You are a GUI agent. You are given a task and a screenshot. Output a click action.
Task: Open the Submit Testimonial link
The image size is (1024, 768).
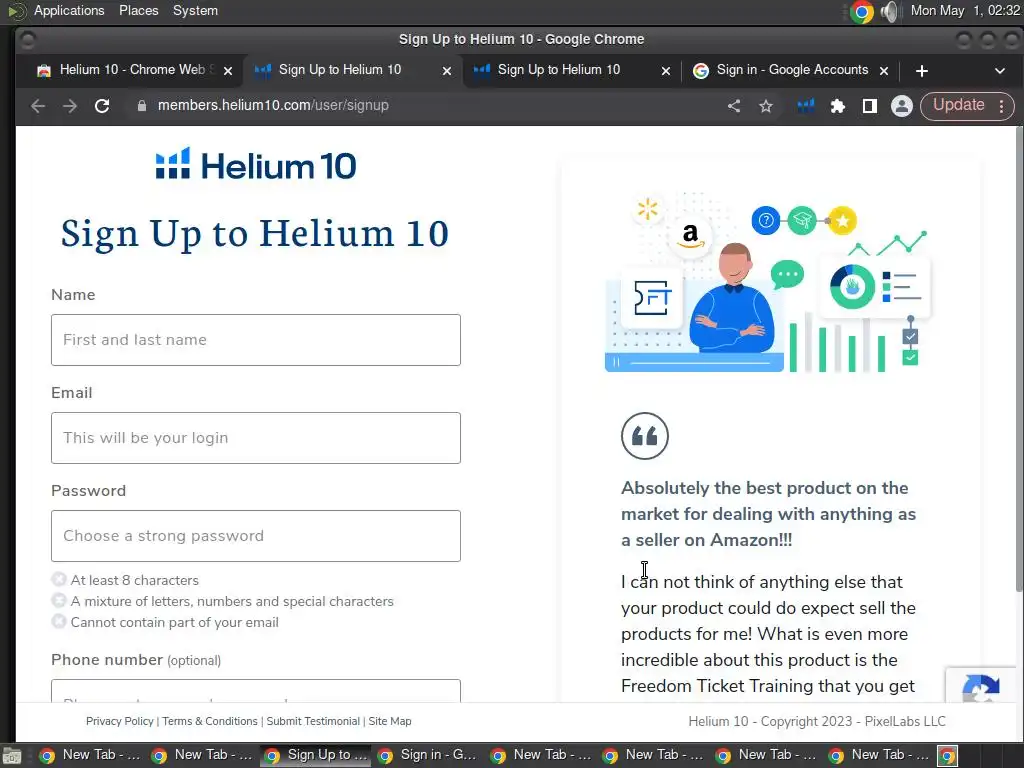point(313,721)
